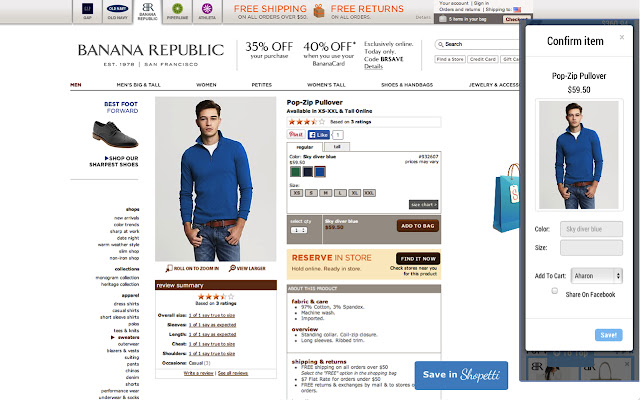Click the United States flag icon
The height and width of the screenshot is (400, 640).
(517, 9)
